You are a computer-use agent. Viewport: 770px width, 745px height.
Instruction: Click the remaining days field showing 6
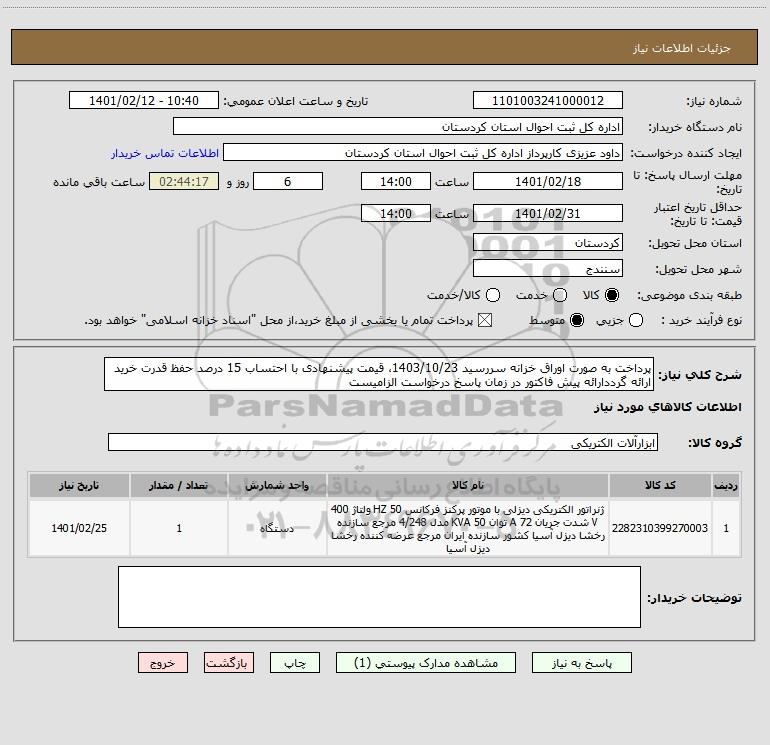(288, 181)
